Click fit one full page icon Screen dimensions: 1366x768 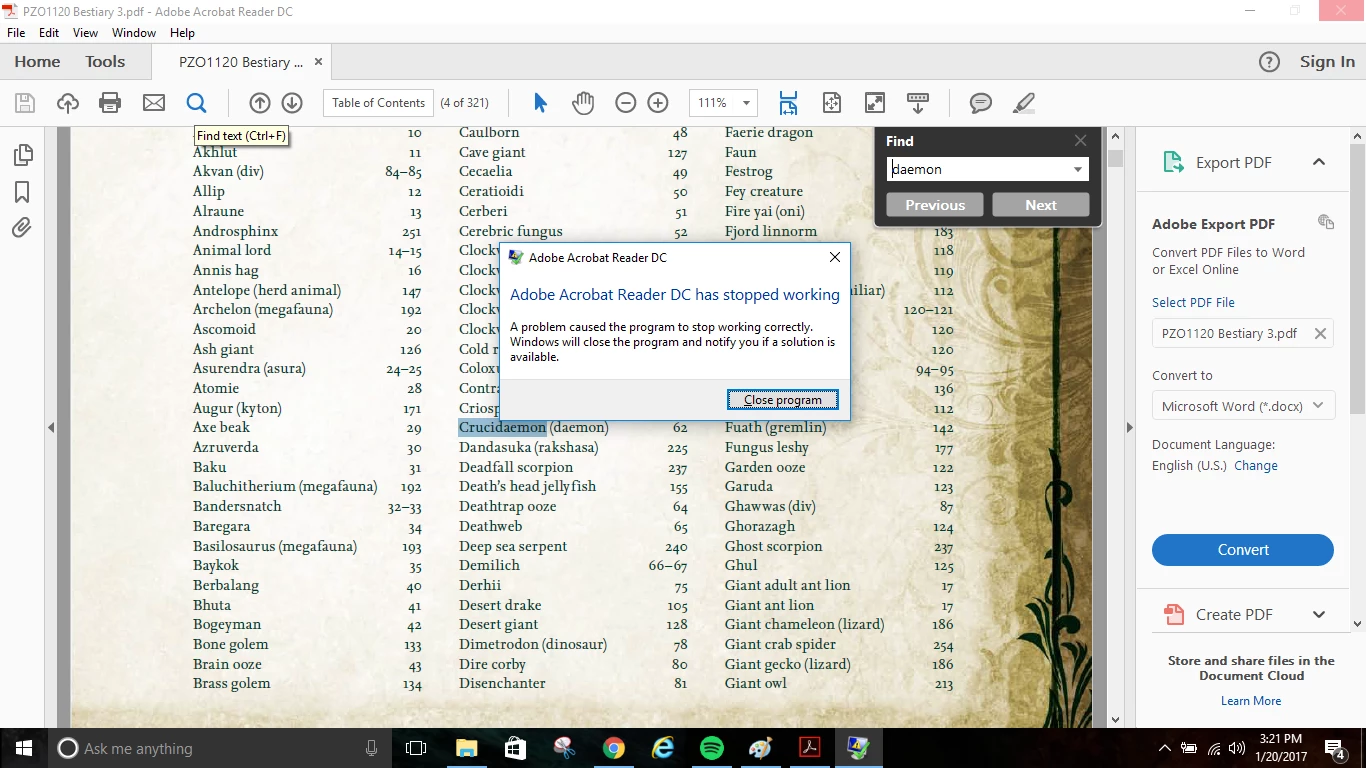(x=832, y=103)
